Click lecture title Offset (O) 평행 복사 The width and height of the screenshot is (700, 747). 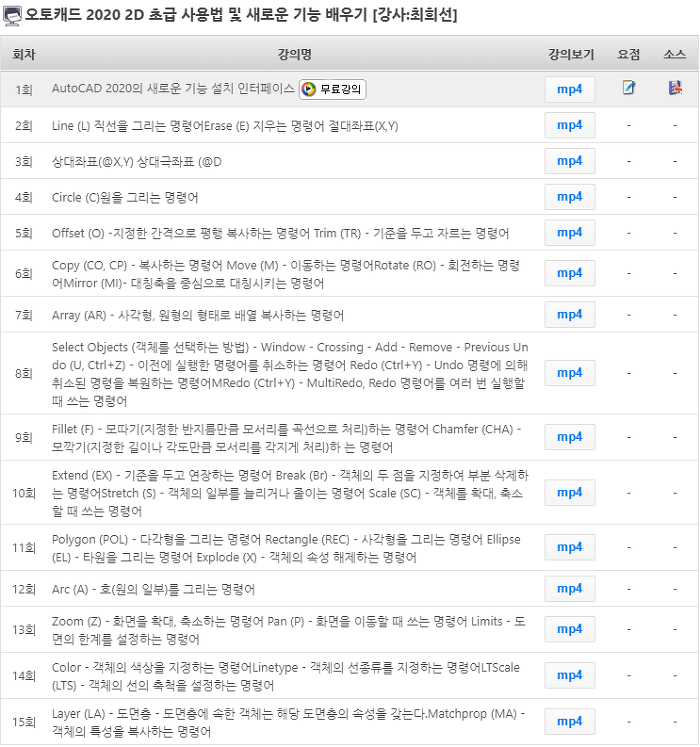pyautogui.click(x=280, y=233)
